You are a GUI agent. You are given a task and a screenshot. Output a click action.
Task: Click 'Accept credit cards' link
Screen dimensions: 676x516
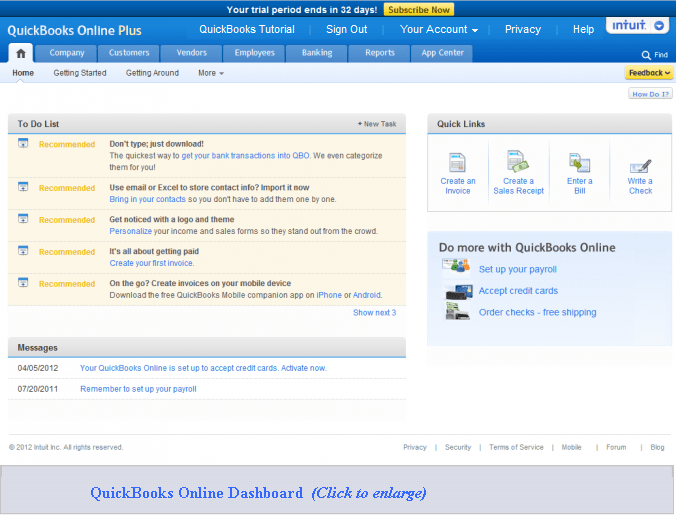point(518,291)
